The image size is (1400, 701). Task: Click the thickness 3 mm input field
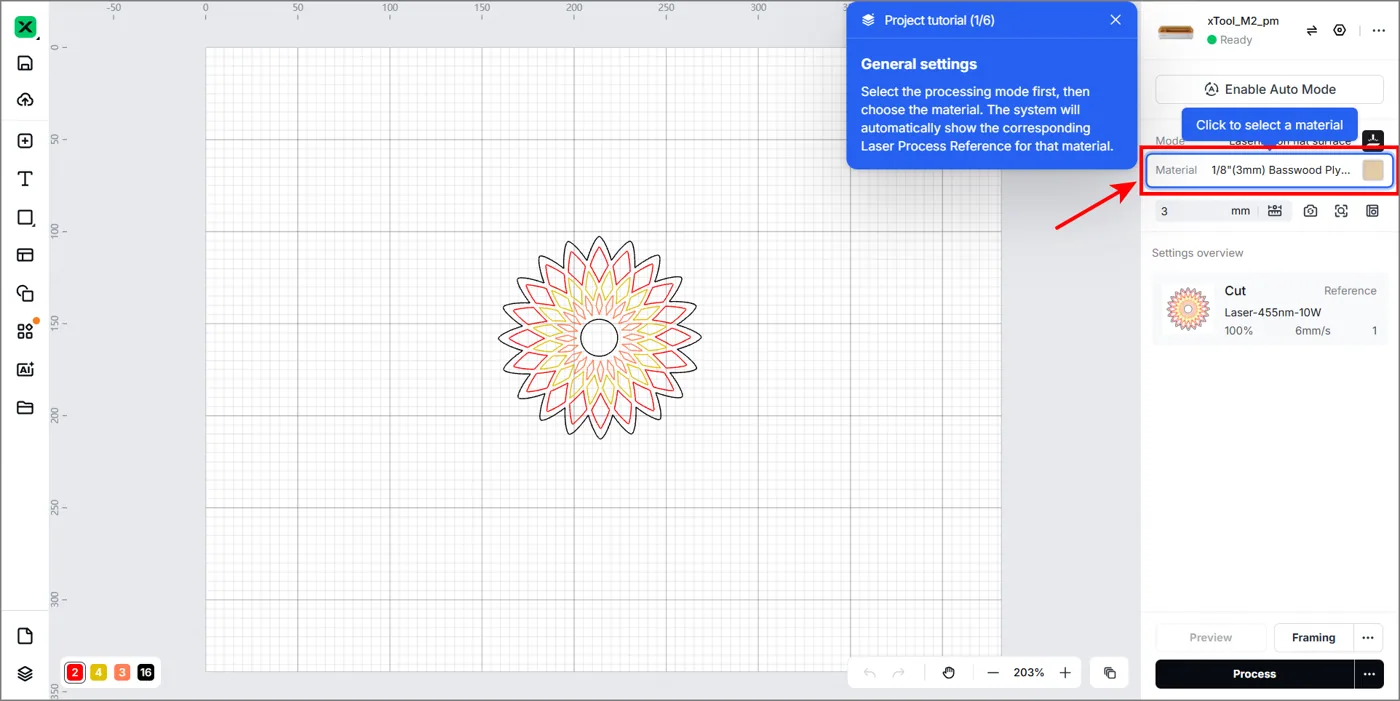[1205, 211]
